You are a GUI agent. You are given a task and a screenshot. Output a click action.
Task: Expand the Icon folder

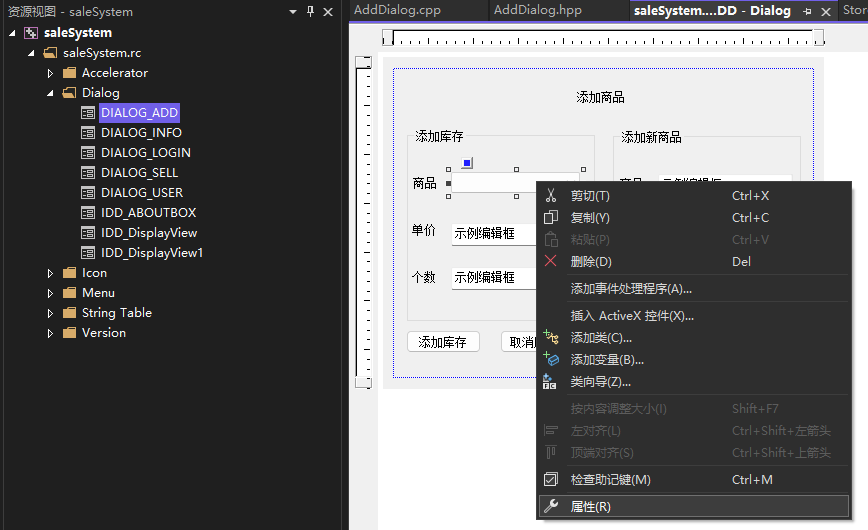pos(50,273)
